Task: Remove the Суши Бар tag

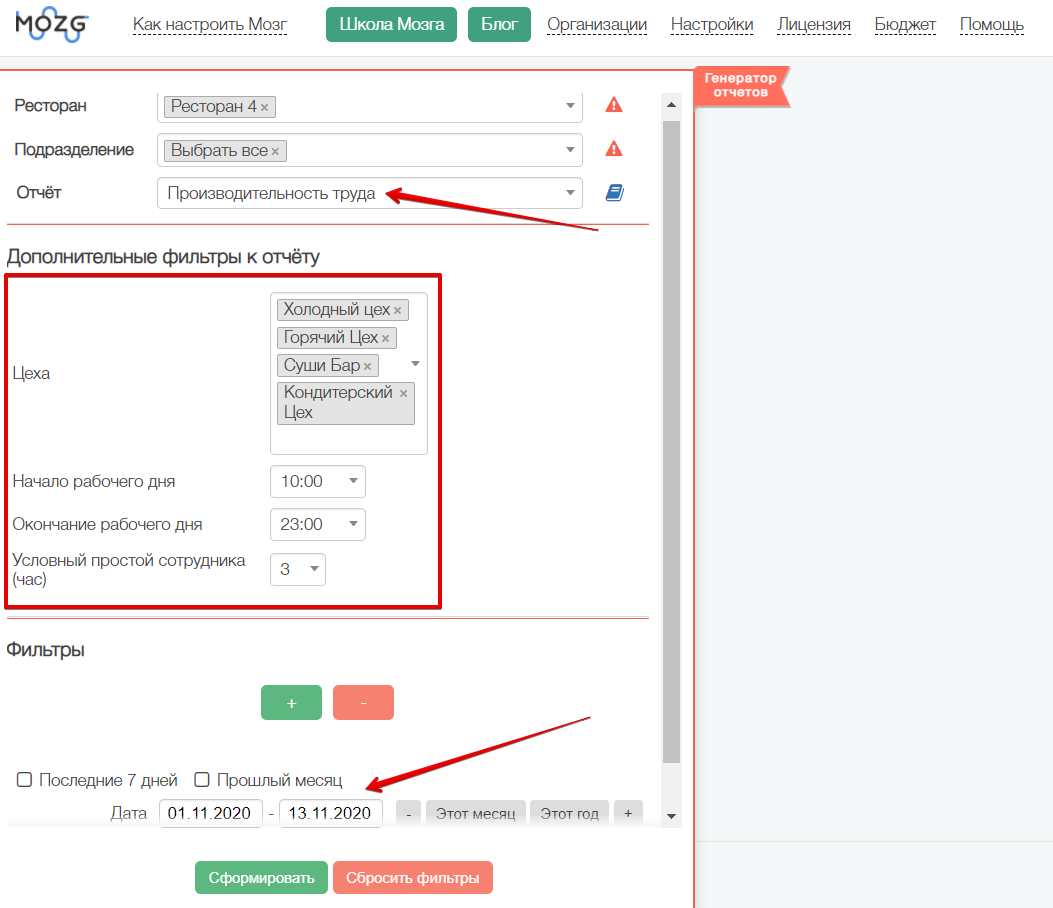Action: 367,366
